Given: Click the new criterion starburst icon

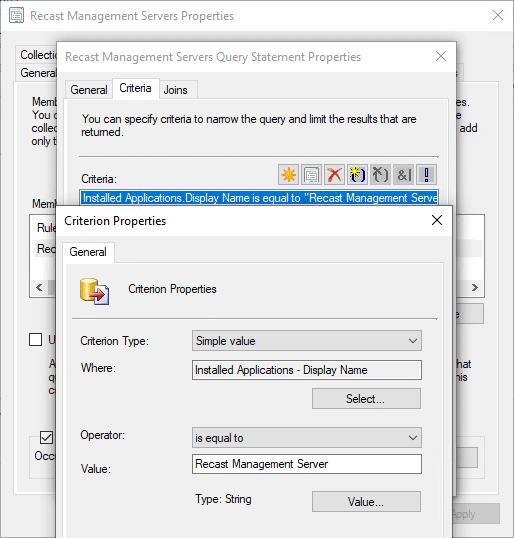Looking at the screenshot, I should tap(288, 175).
